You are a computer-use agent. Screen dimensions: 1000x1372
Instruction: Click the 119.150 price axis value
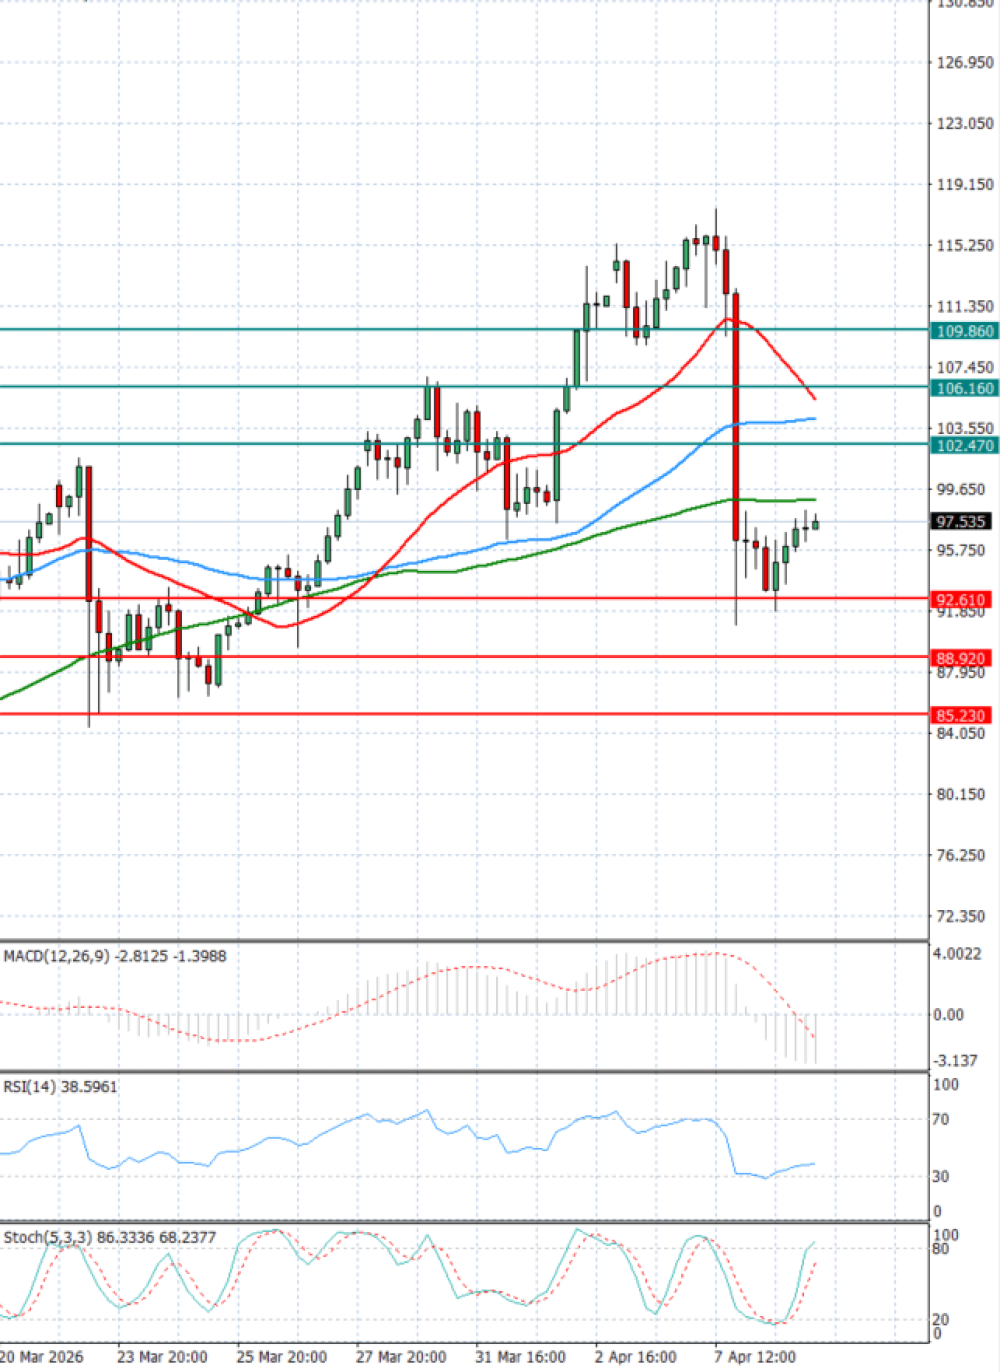pyautogui.click(x=965, y=184)
